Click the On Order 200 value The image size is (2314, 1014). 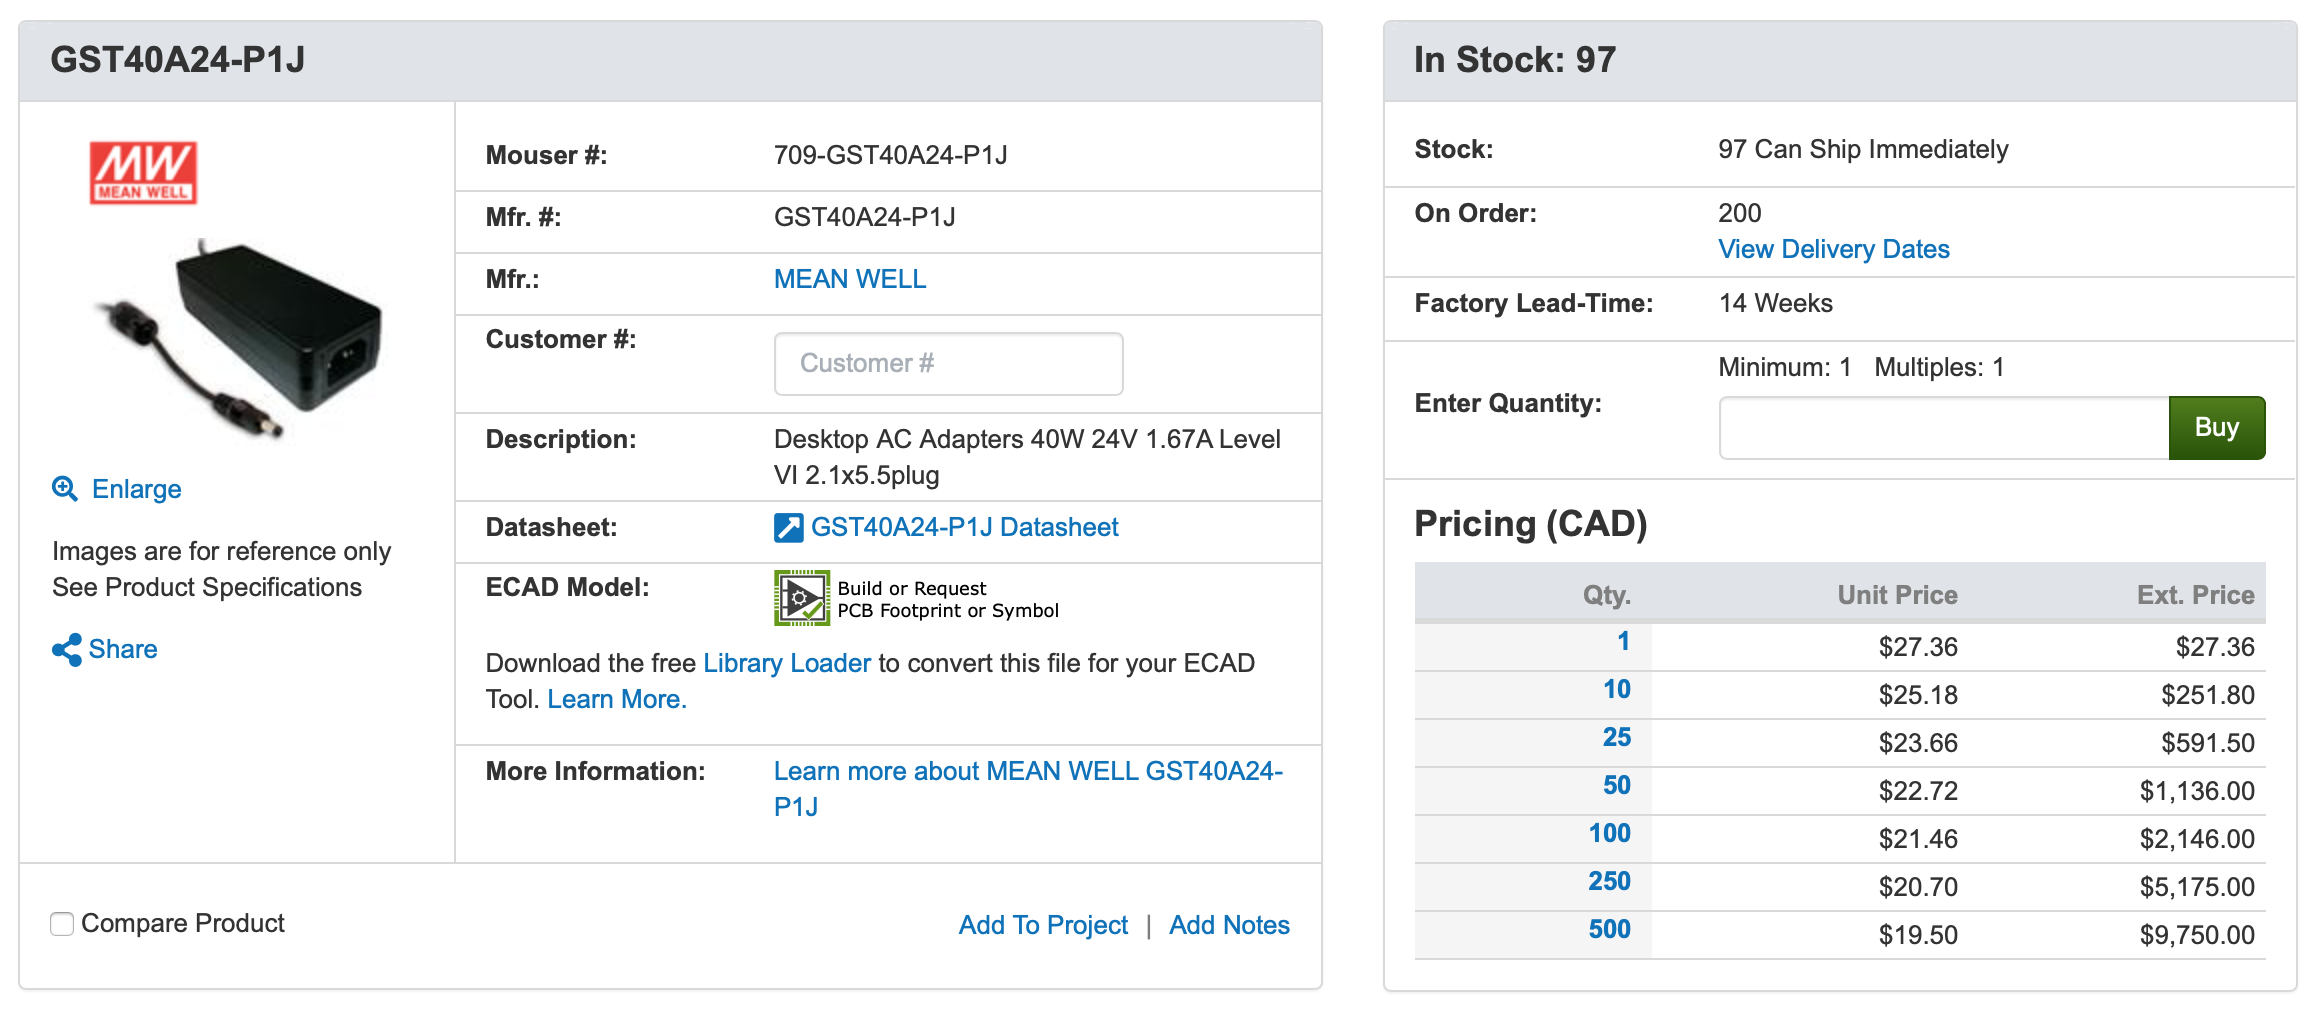1739,213
